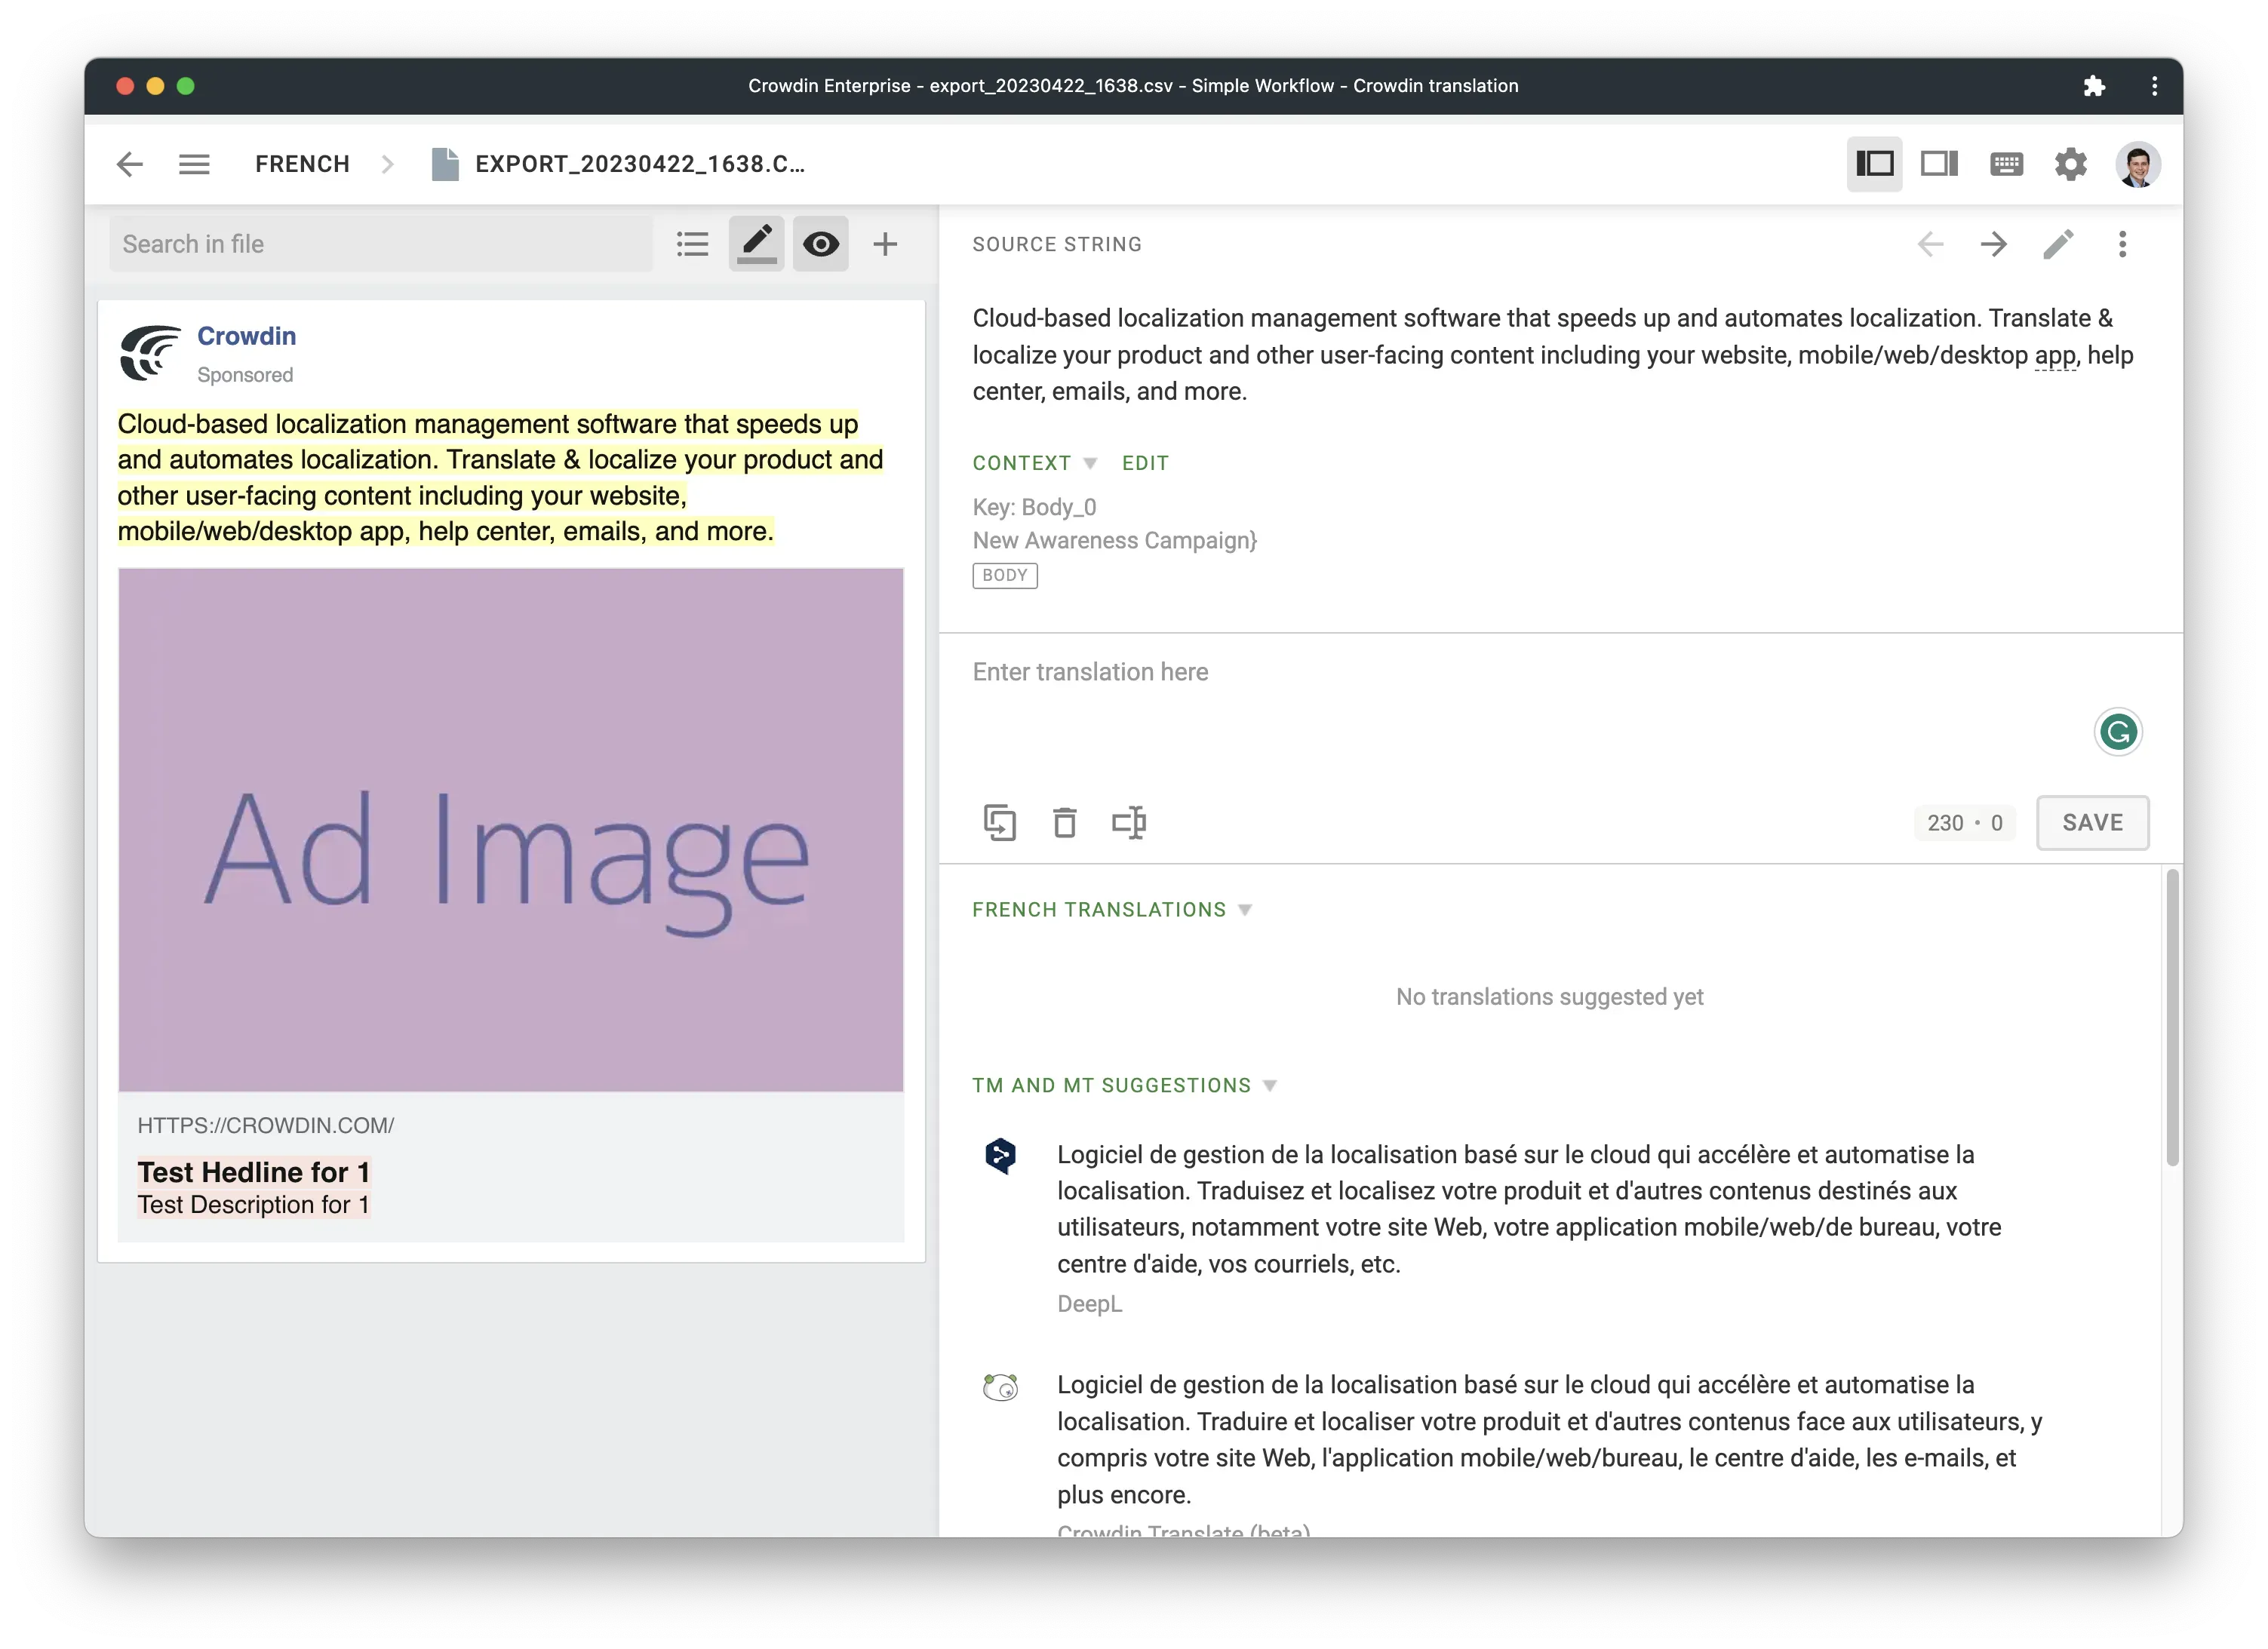Viewport: 2268px width, 1649px height.
Task: Click the SAVE translation button
Action: pos(2094,820)
